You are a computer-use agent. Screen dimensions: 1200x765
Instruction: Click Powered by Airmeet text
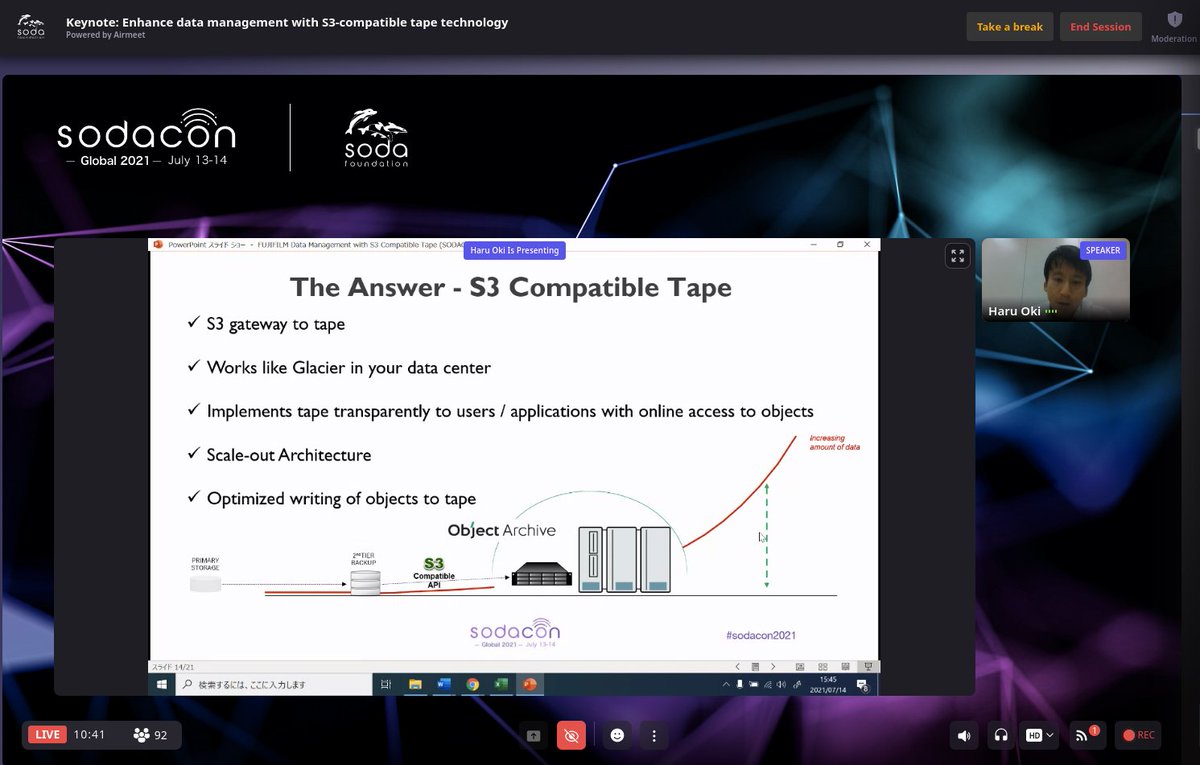click(105, 35)
